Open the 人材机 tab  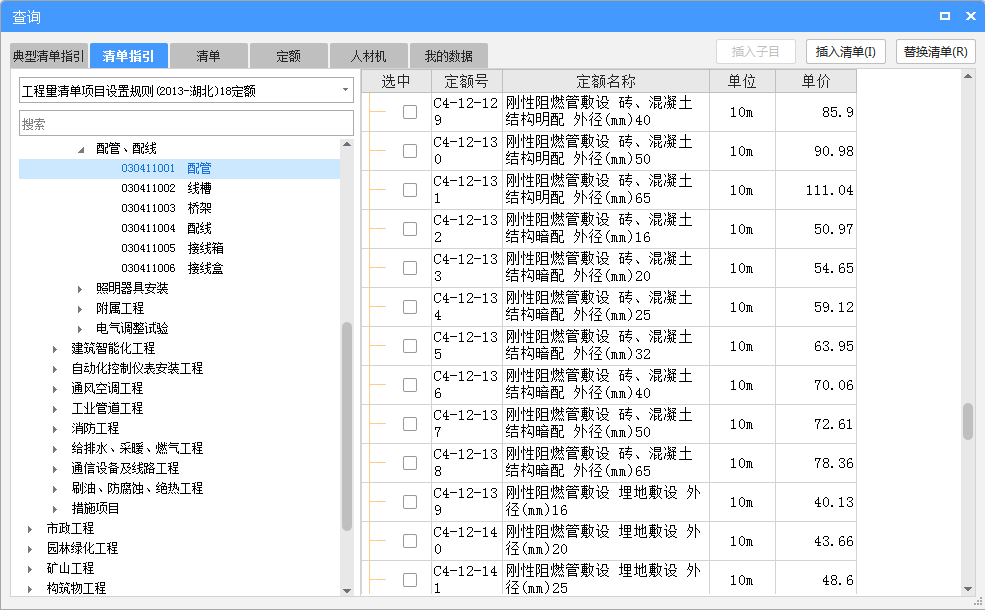click(367, 55)
